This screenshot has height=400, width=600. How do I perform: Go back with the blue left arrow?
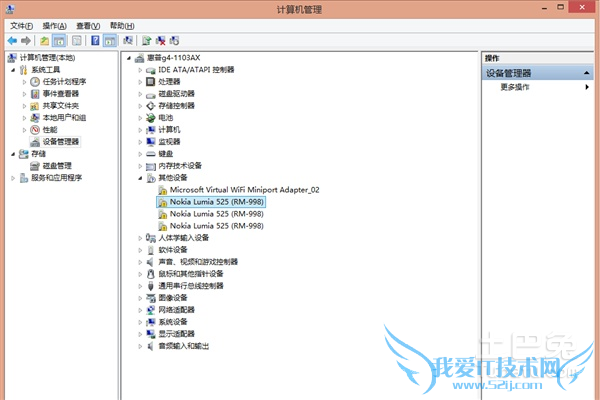click(12, 41)
